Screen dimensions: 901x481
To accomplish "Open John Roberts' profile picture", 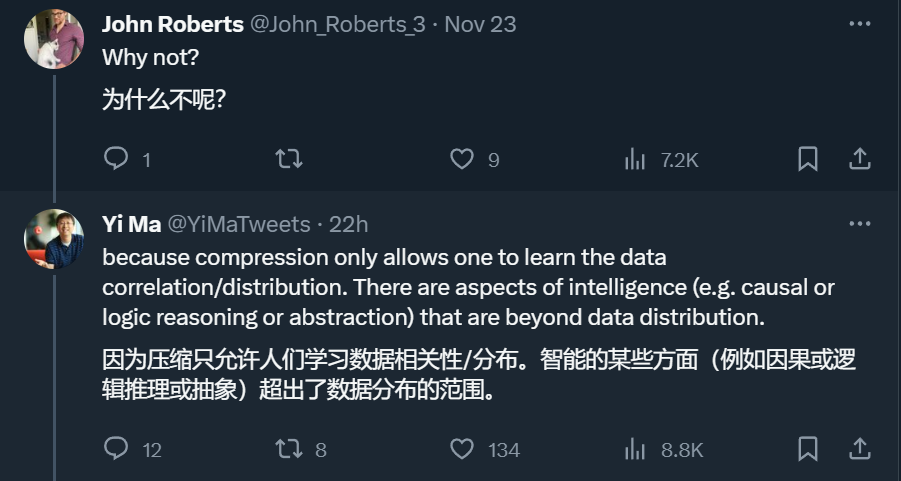I will [x=54, y=39].
